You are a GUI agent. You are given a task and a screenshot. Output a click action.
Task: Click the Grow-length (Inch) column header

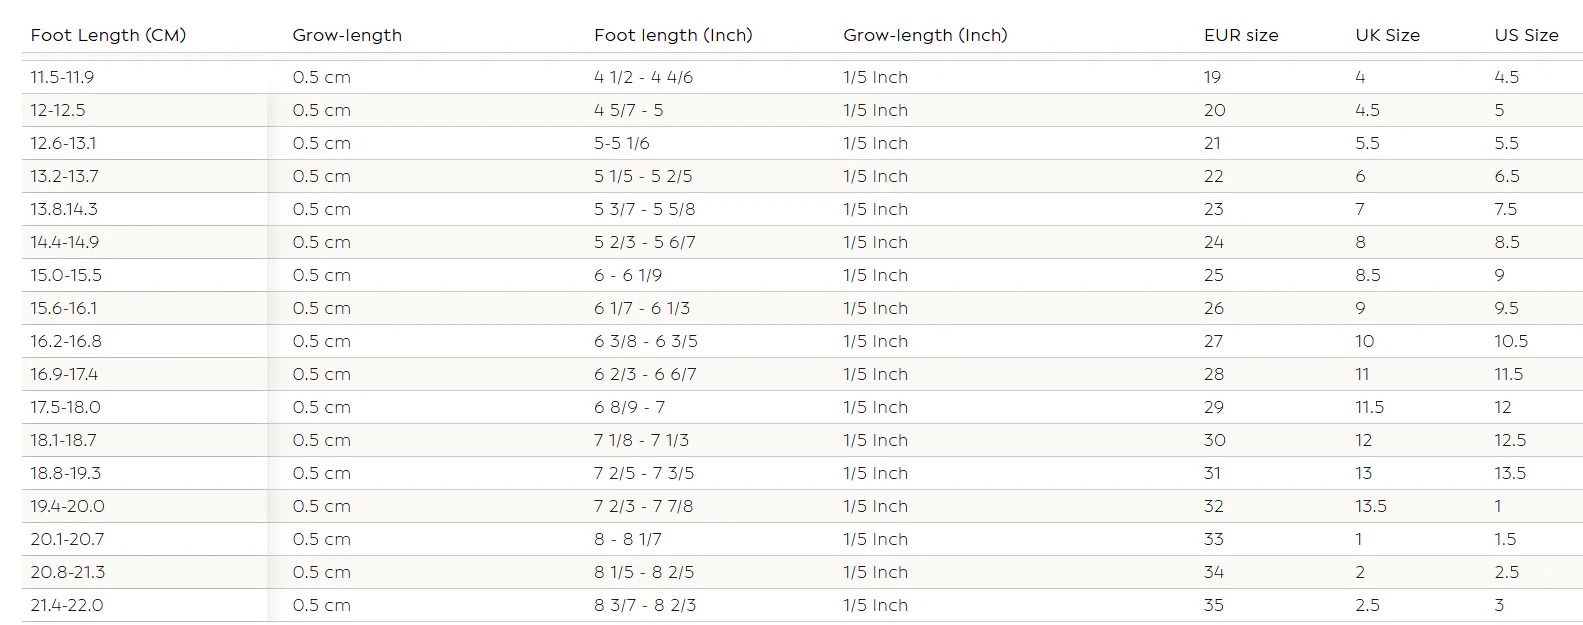[925, 35]
